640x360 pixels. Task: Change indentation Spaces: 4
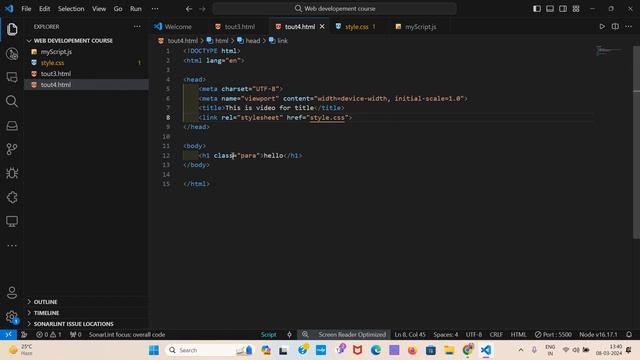pos(446,334)
